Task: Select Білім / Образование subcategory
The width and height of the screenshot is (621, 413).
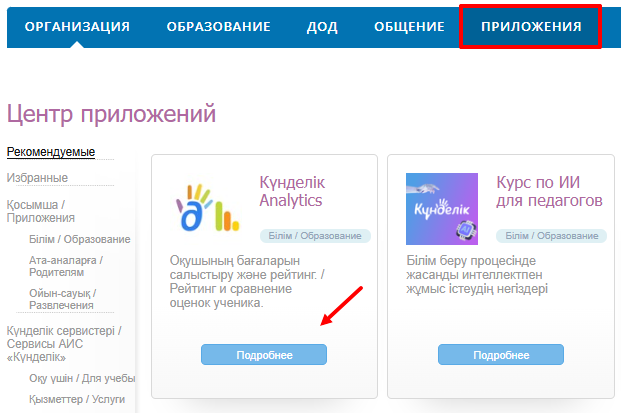Action: pos(80,239)
